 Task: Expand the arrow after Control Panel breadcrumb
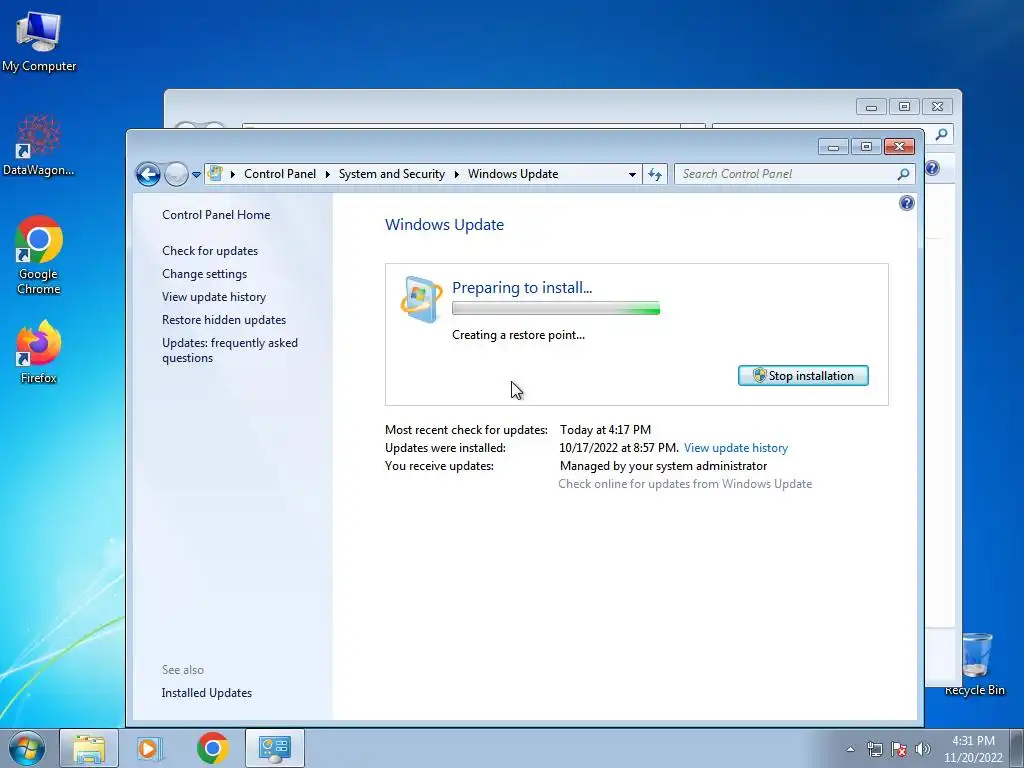pyautogui.click(x=327, y=174)
